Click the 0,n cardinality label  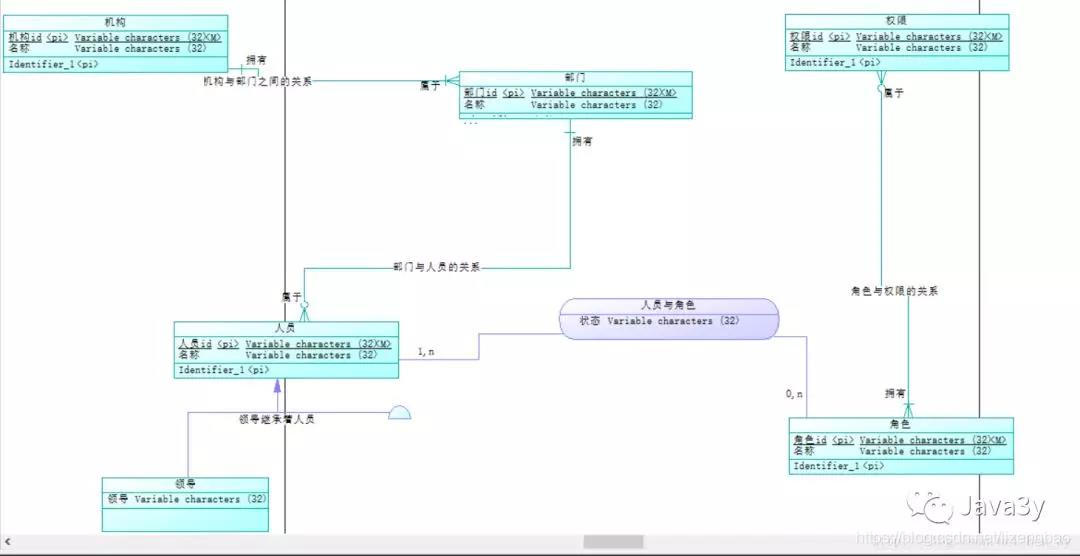794,394
